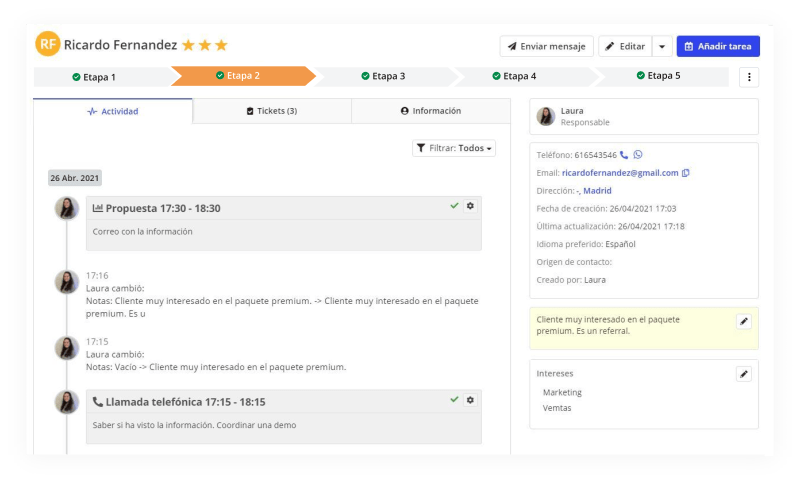The width and height of the screenshot is (800, 485).
Task: Click Creado por: Laura
Action: [571, 280]
